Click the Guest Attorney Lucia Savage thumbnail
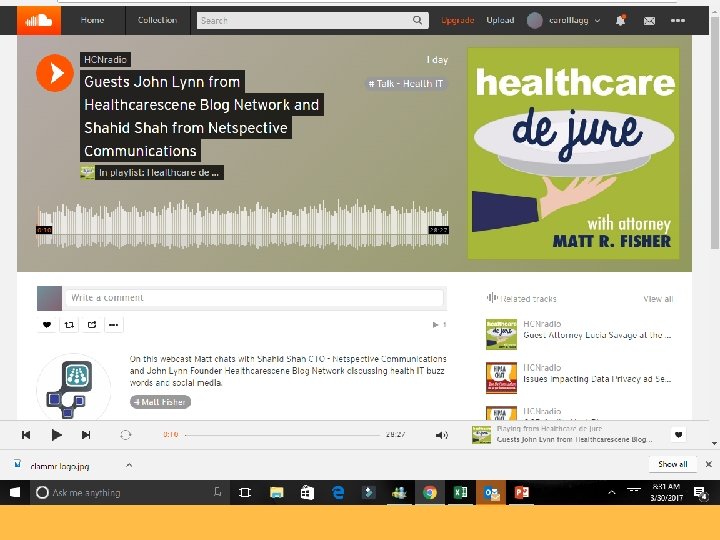This screenshot has width=720, height=540. tap(501, 334)
